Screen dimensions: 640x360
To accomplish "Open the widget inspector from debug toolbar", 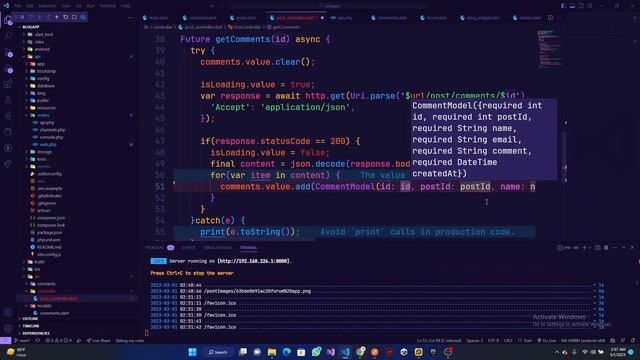I will pos(83,17).
